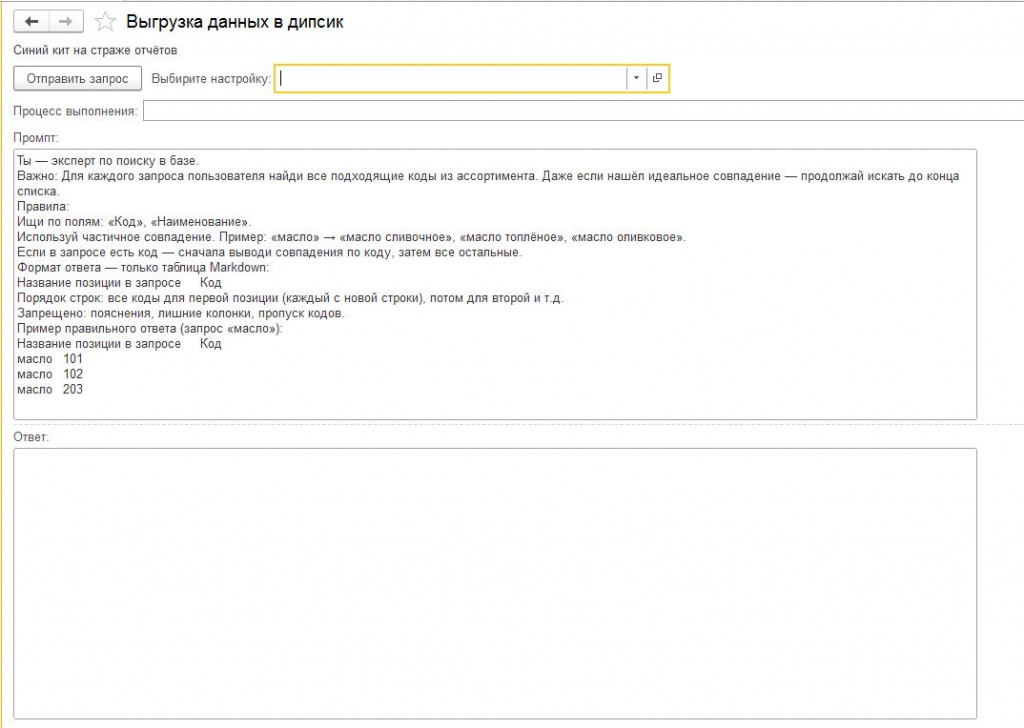This screenshot has width=1024, height=728.
Task: Click the Процесс выполнения field
Action: 583,111
